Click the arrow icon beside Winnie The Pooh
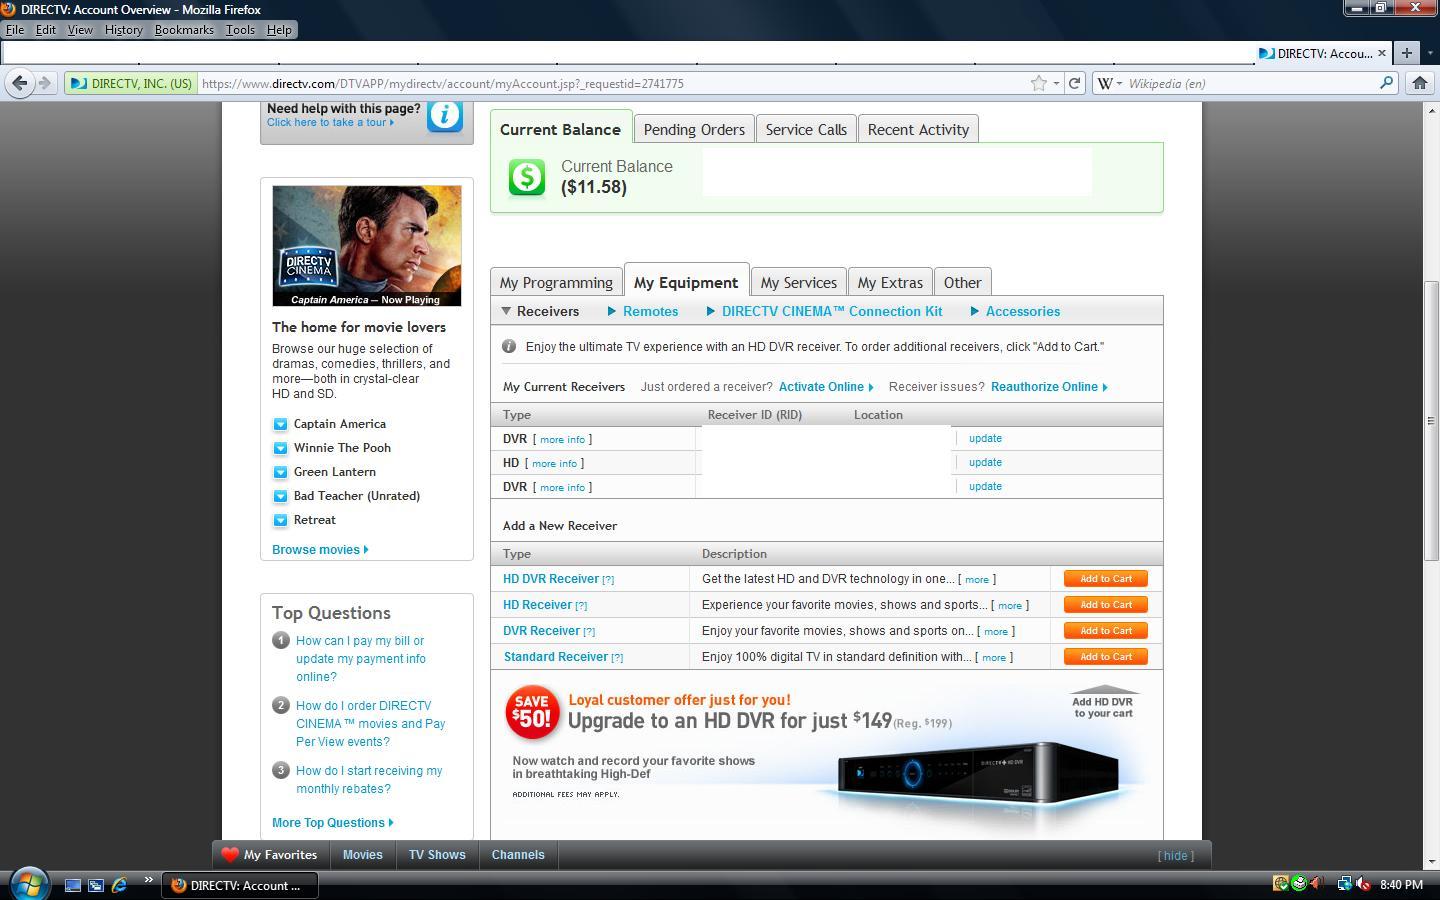The height and width of the screenshot is (900, 1440). coord(280,448)
